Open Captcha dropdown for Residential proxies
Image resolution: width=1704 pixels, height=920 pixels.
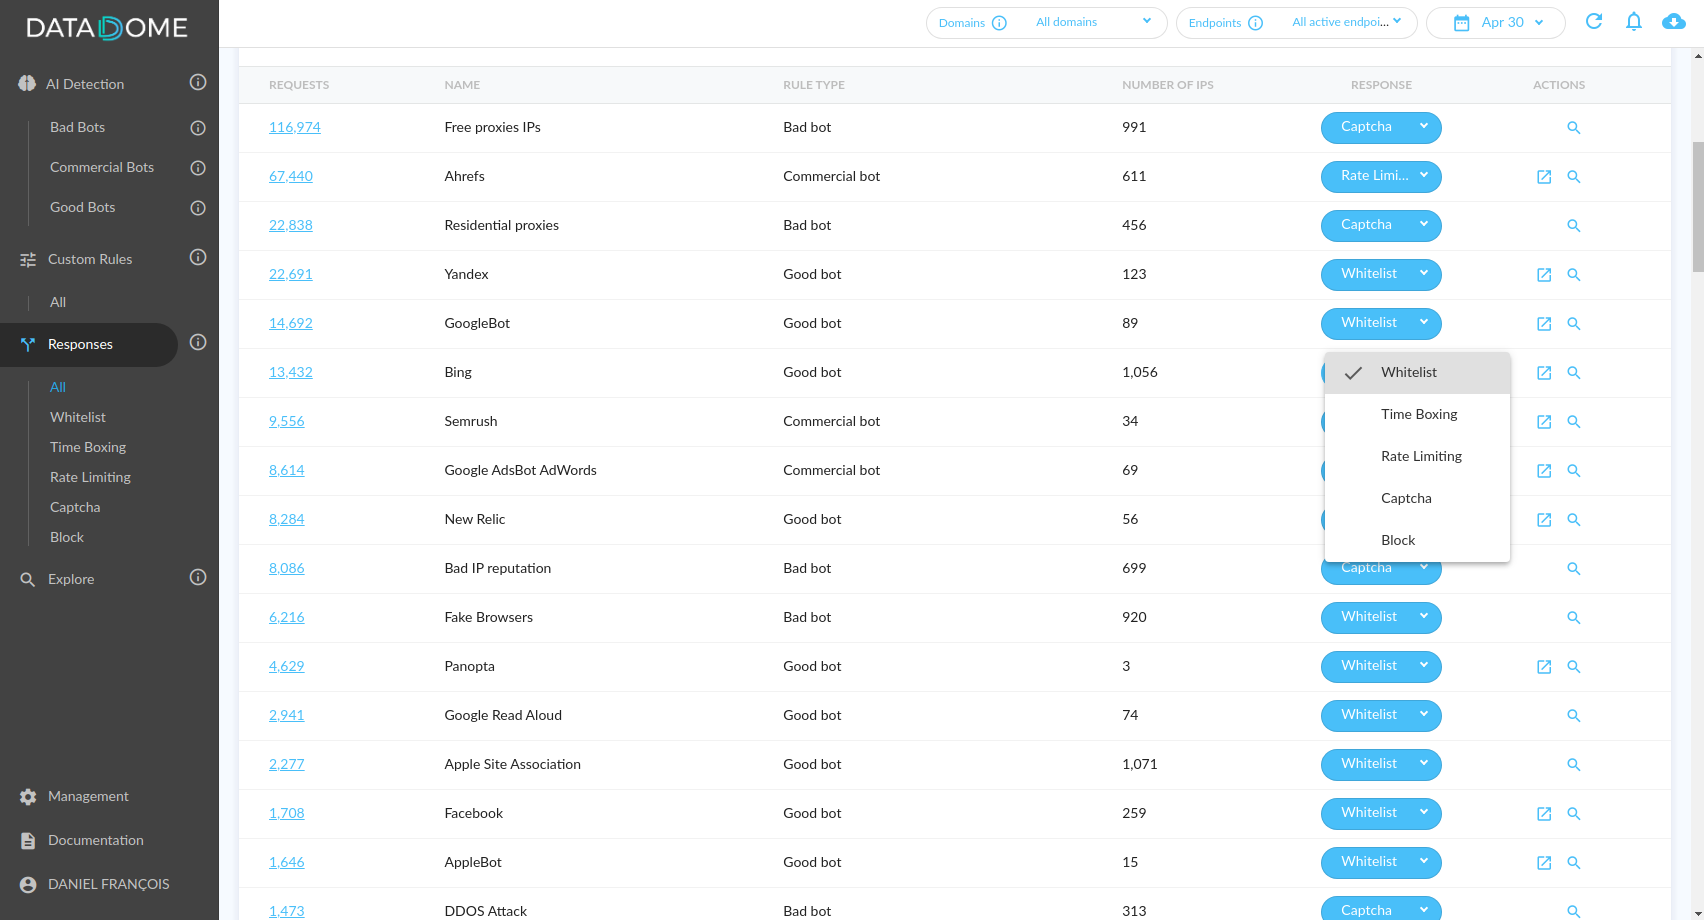(1381, 225)
